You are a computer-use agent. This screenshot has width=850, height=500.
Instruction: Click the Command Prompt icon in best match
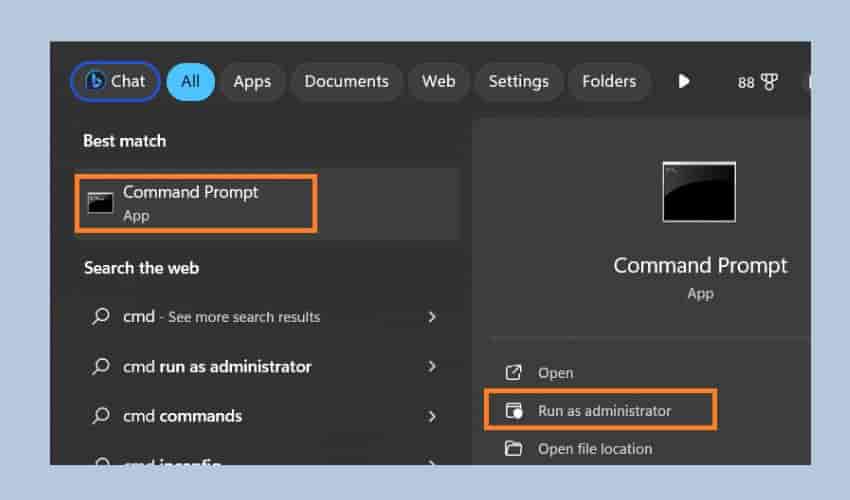point(100,203)
